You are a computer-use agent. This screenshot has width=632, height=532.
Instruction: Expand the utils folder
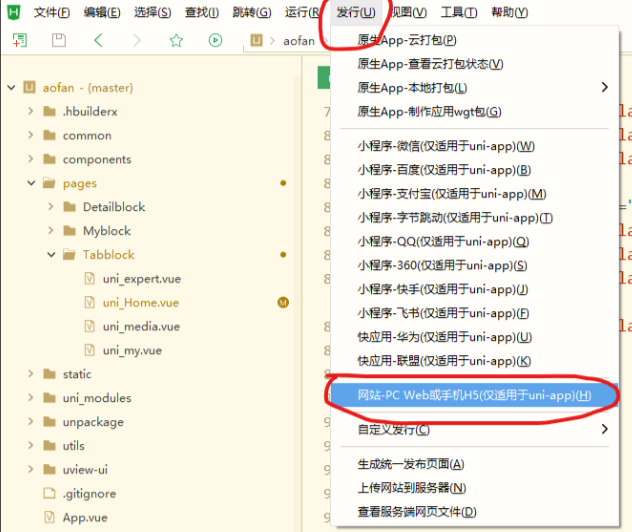coord(31,445)
